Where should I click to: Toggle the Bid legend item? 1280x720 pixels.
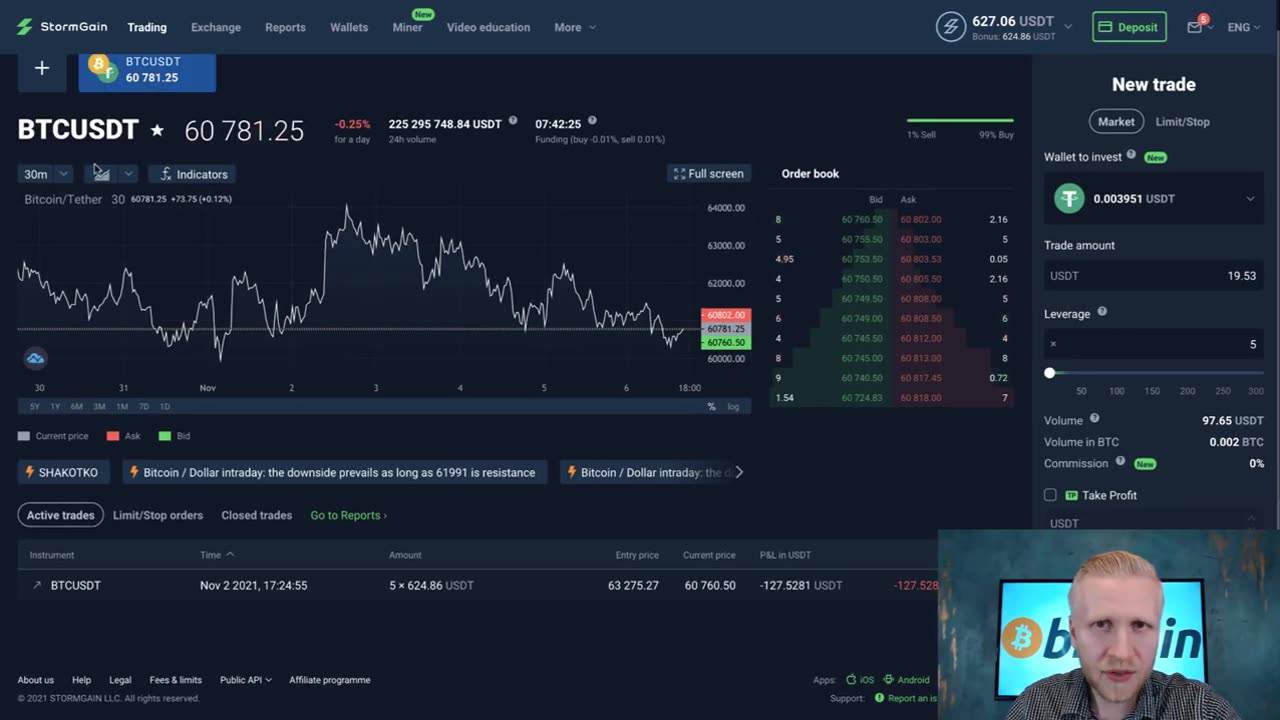[x=174, y=436]
